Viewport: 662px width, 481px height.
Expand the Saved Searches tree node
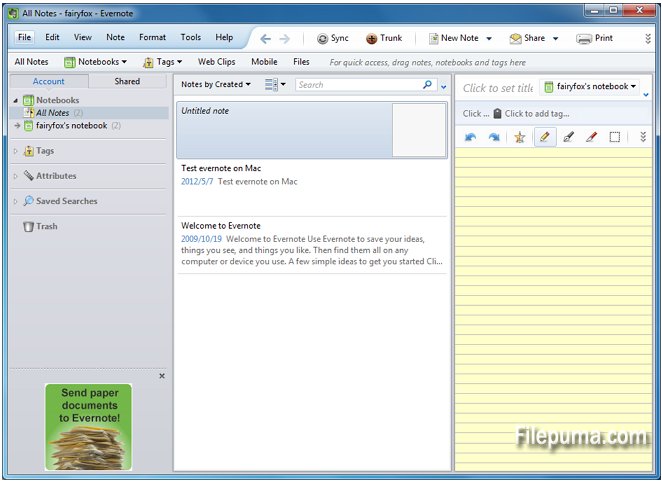click(x=16, y=201)
